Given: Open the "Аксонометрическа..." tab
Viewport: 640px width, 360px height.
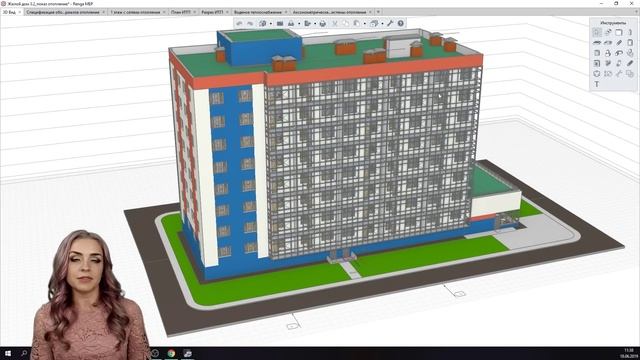Looking at the screenshot, I should tap(329, 12).
